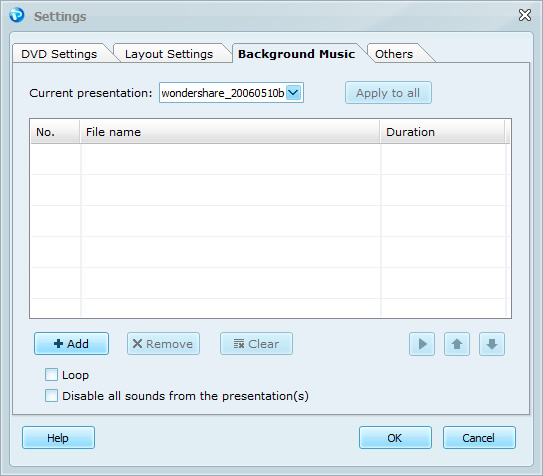Viewport: 543px width, 476px height.
Task: Expand the Current presentation dropdown arrow
Action: pos(294,93)
